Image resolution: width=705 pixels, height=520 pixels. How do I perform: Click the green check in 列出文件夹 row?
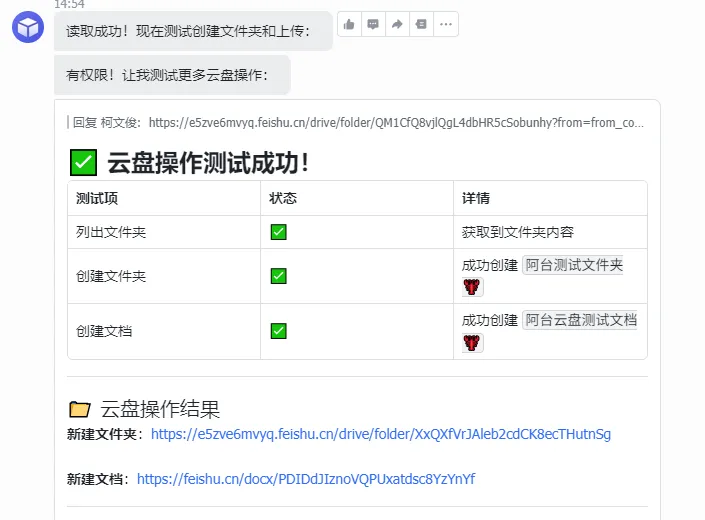[279, 232]
